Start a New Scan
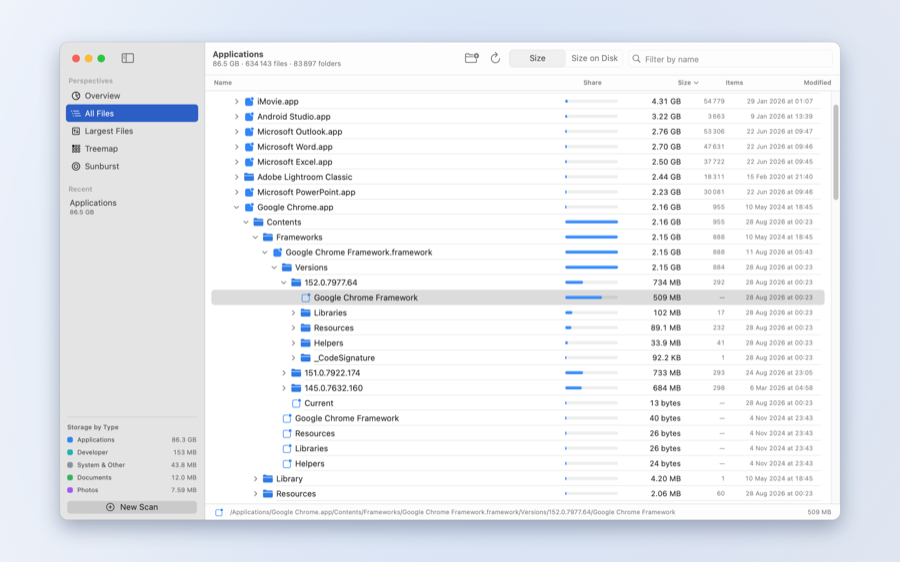 132,507
